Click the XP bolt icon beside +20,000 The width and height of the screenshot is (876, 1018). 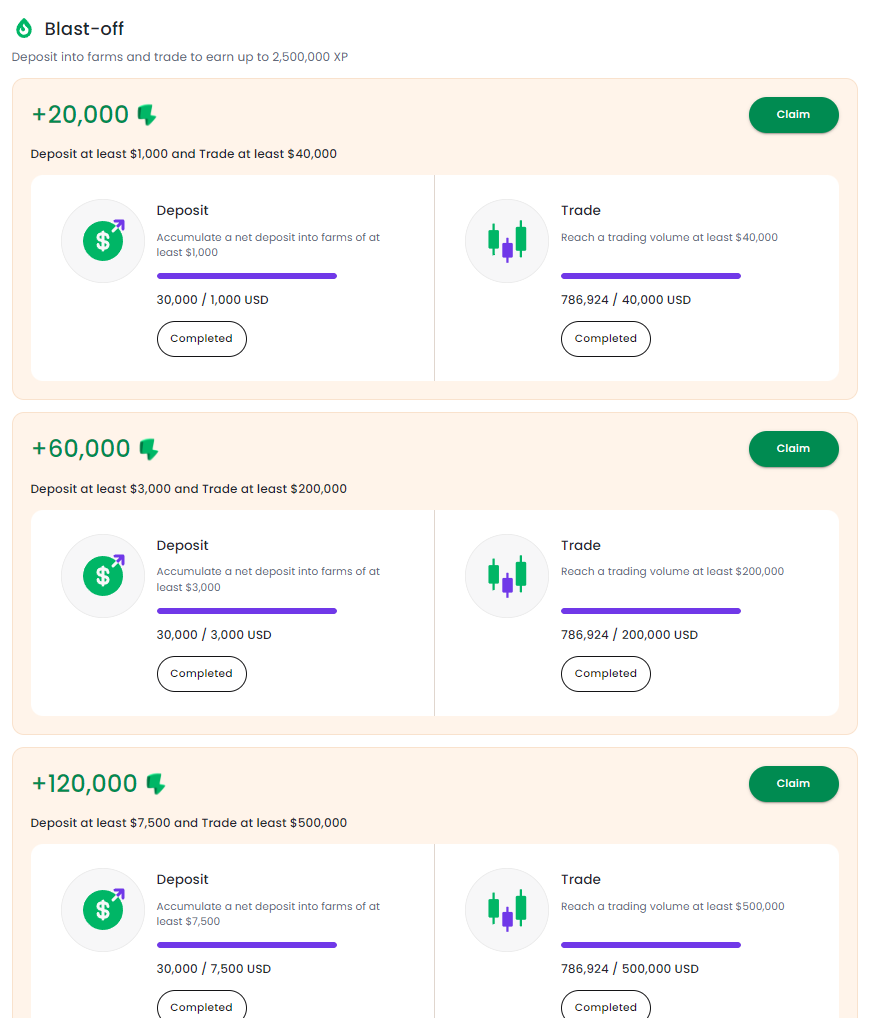pyautogui.click(x=147, y=115)
